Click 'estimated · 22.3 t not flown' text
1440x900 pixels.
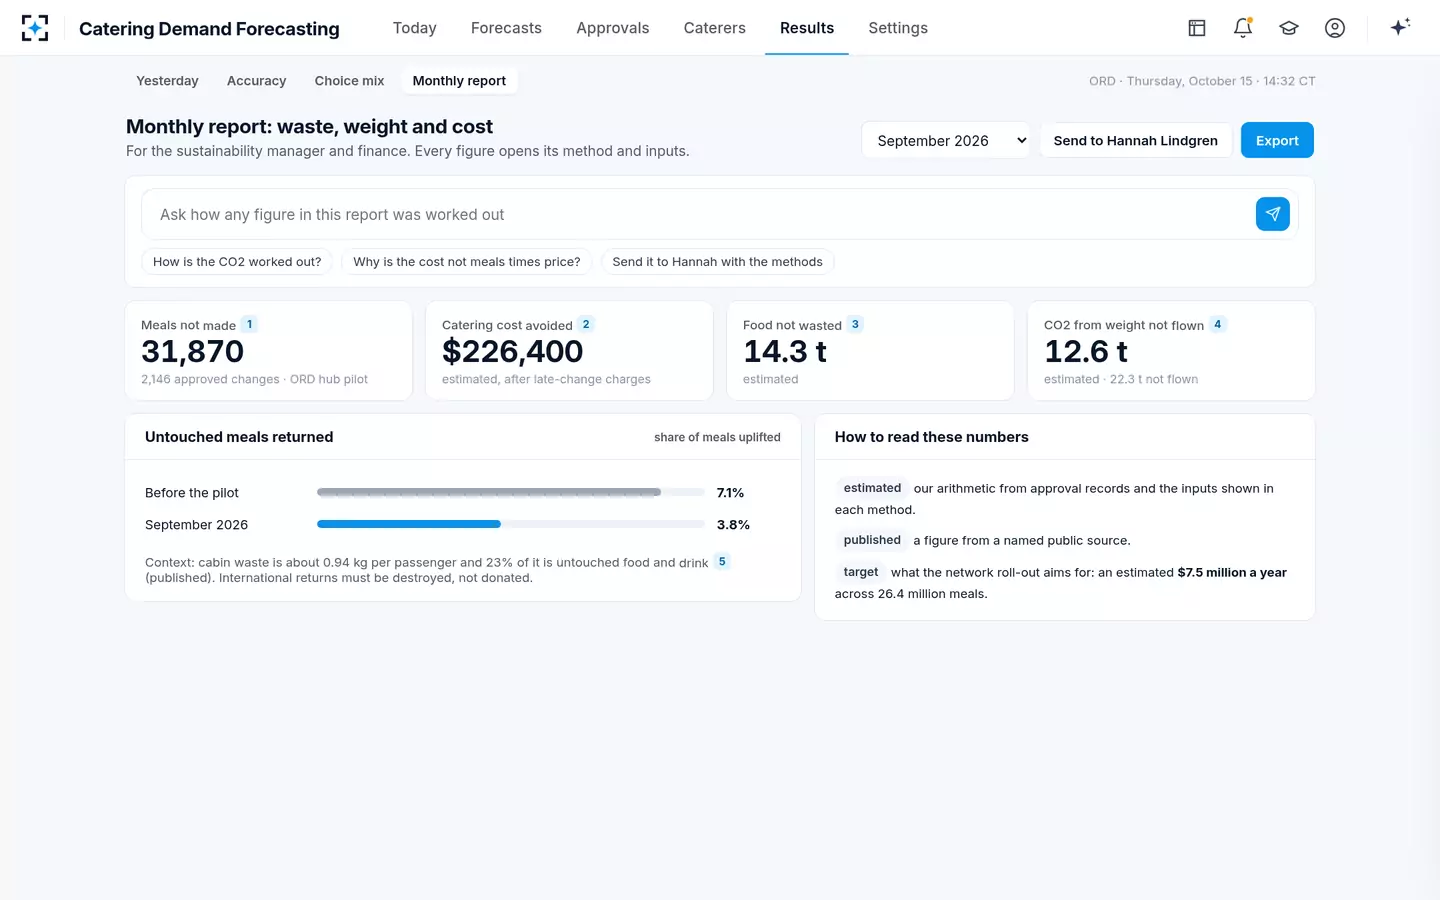click(1121, 379)
